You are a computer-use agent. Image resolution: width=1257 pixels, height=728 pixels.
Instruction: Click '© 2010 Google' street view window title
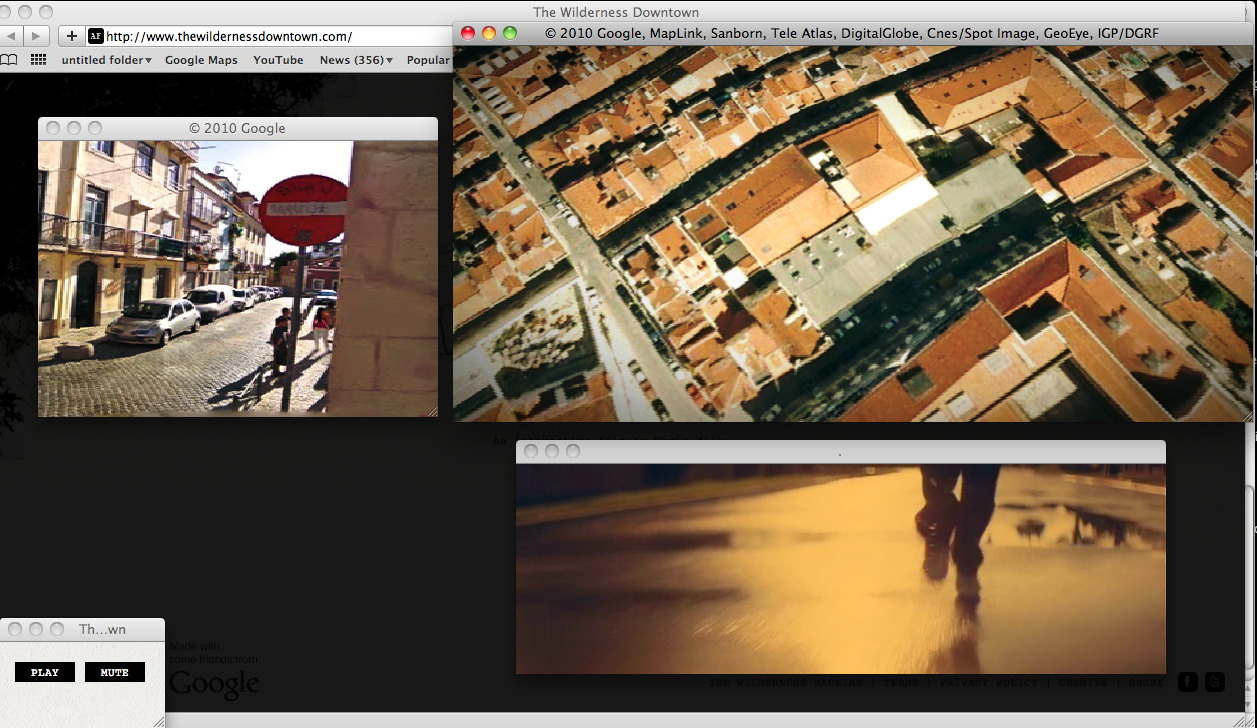click(237, 128)
